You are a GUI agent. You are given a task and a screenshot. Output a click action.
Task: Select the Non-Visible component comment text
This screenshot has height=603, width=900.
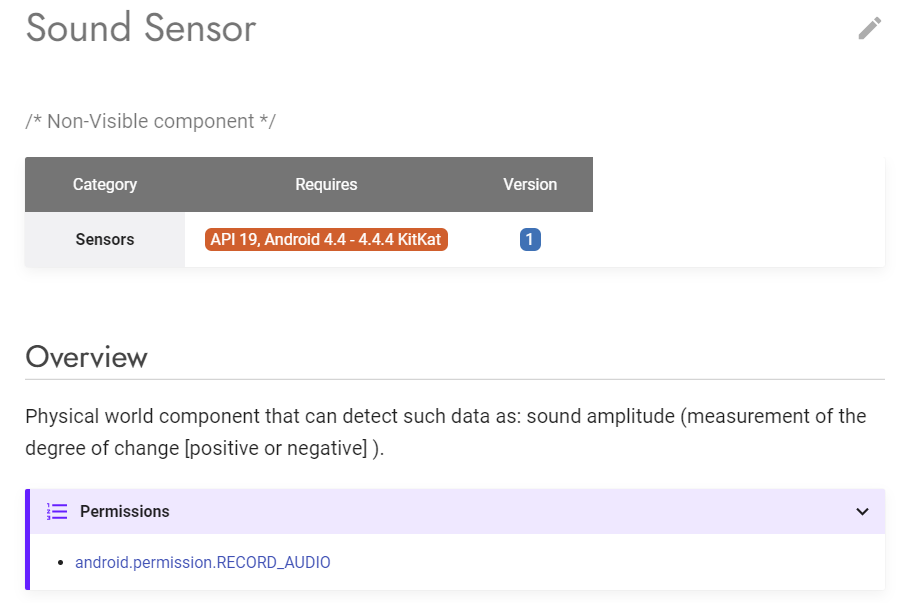(151, 121)
